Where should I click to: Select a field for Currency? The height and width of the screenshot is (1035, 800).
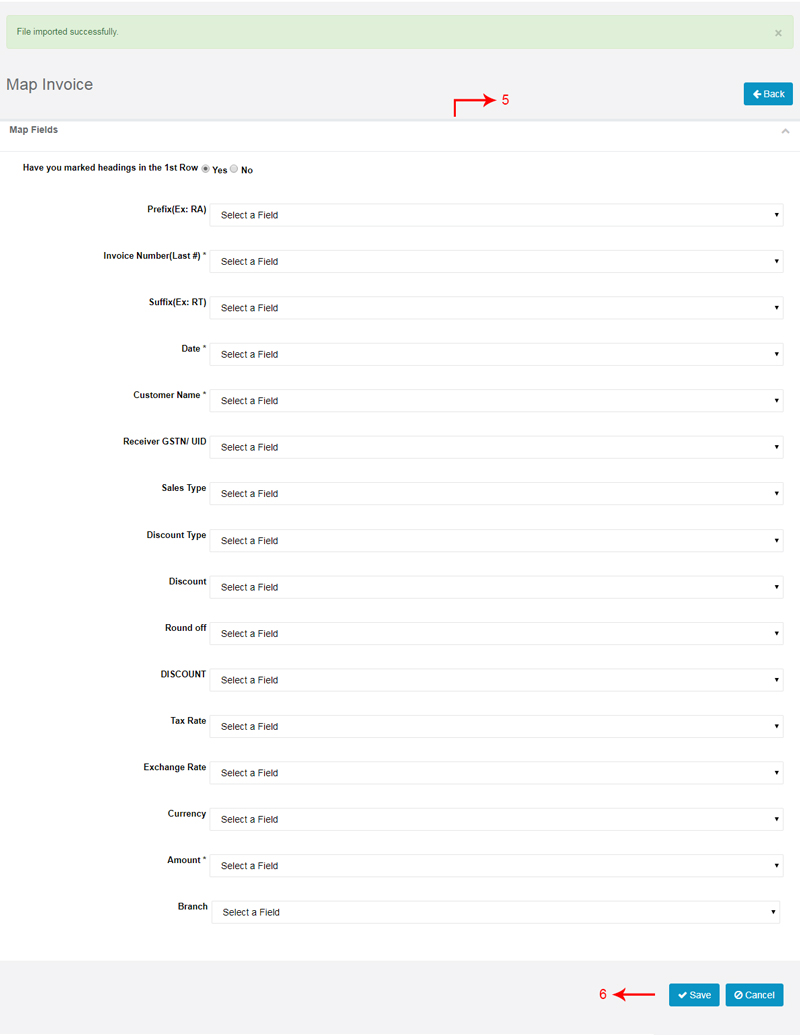[496, 819]
